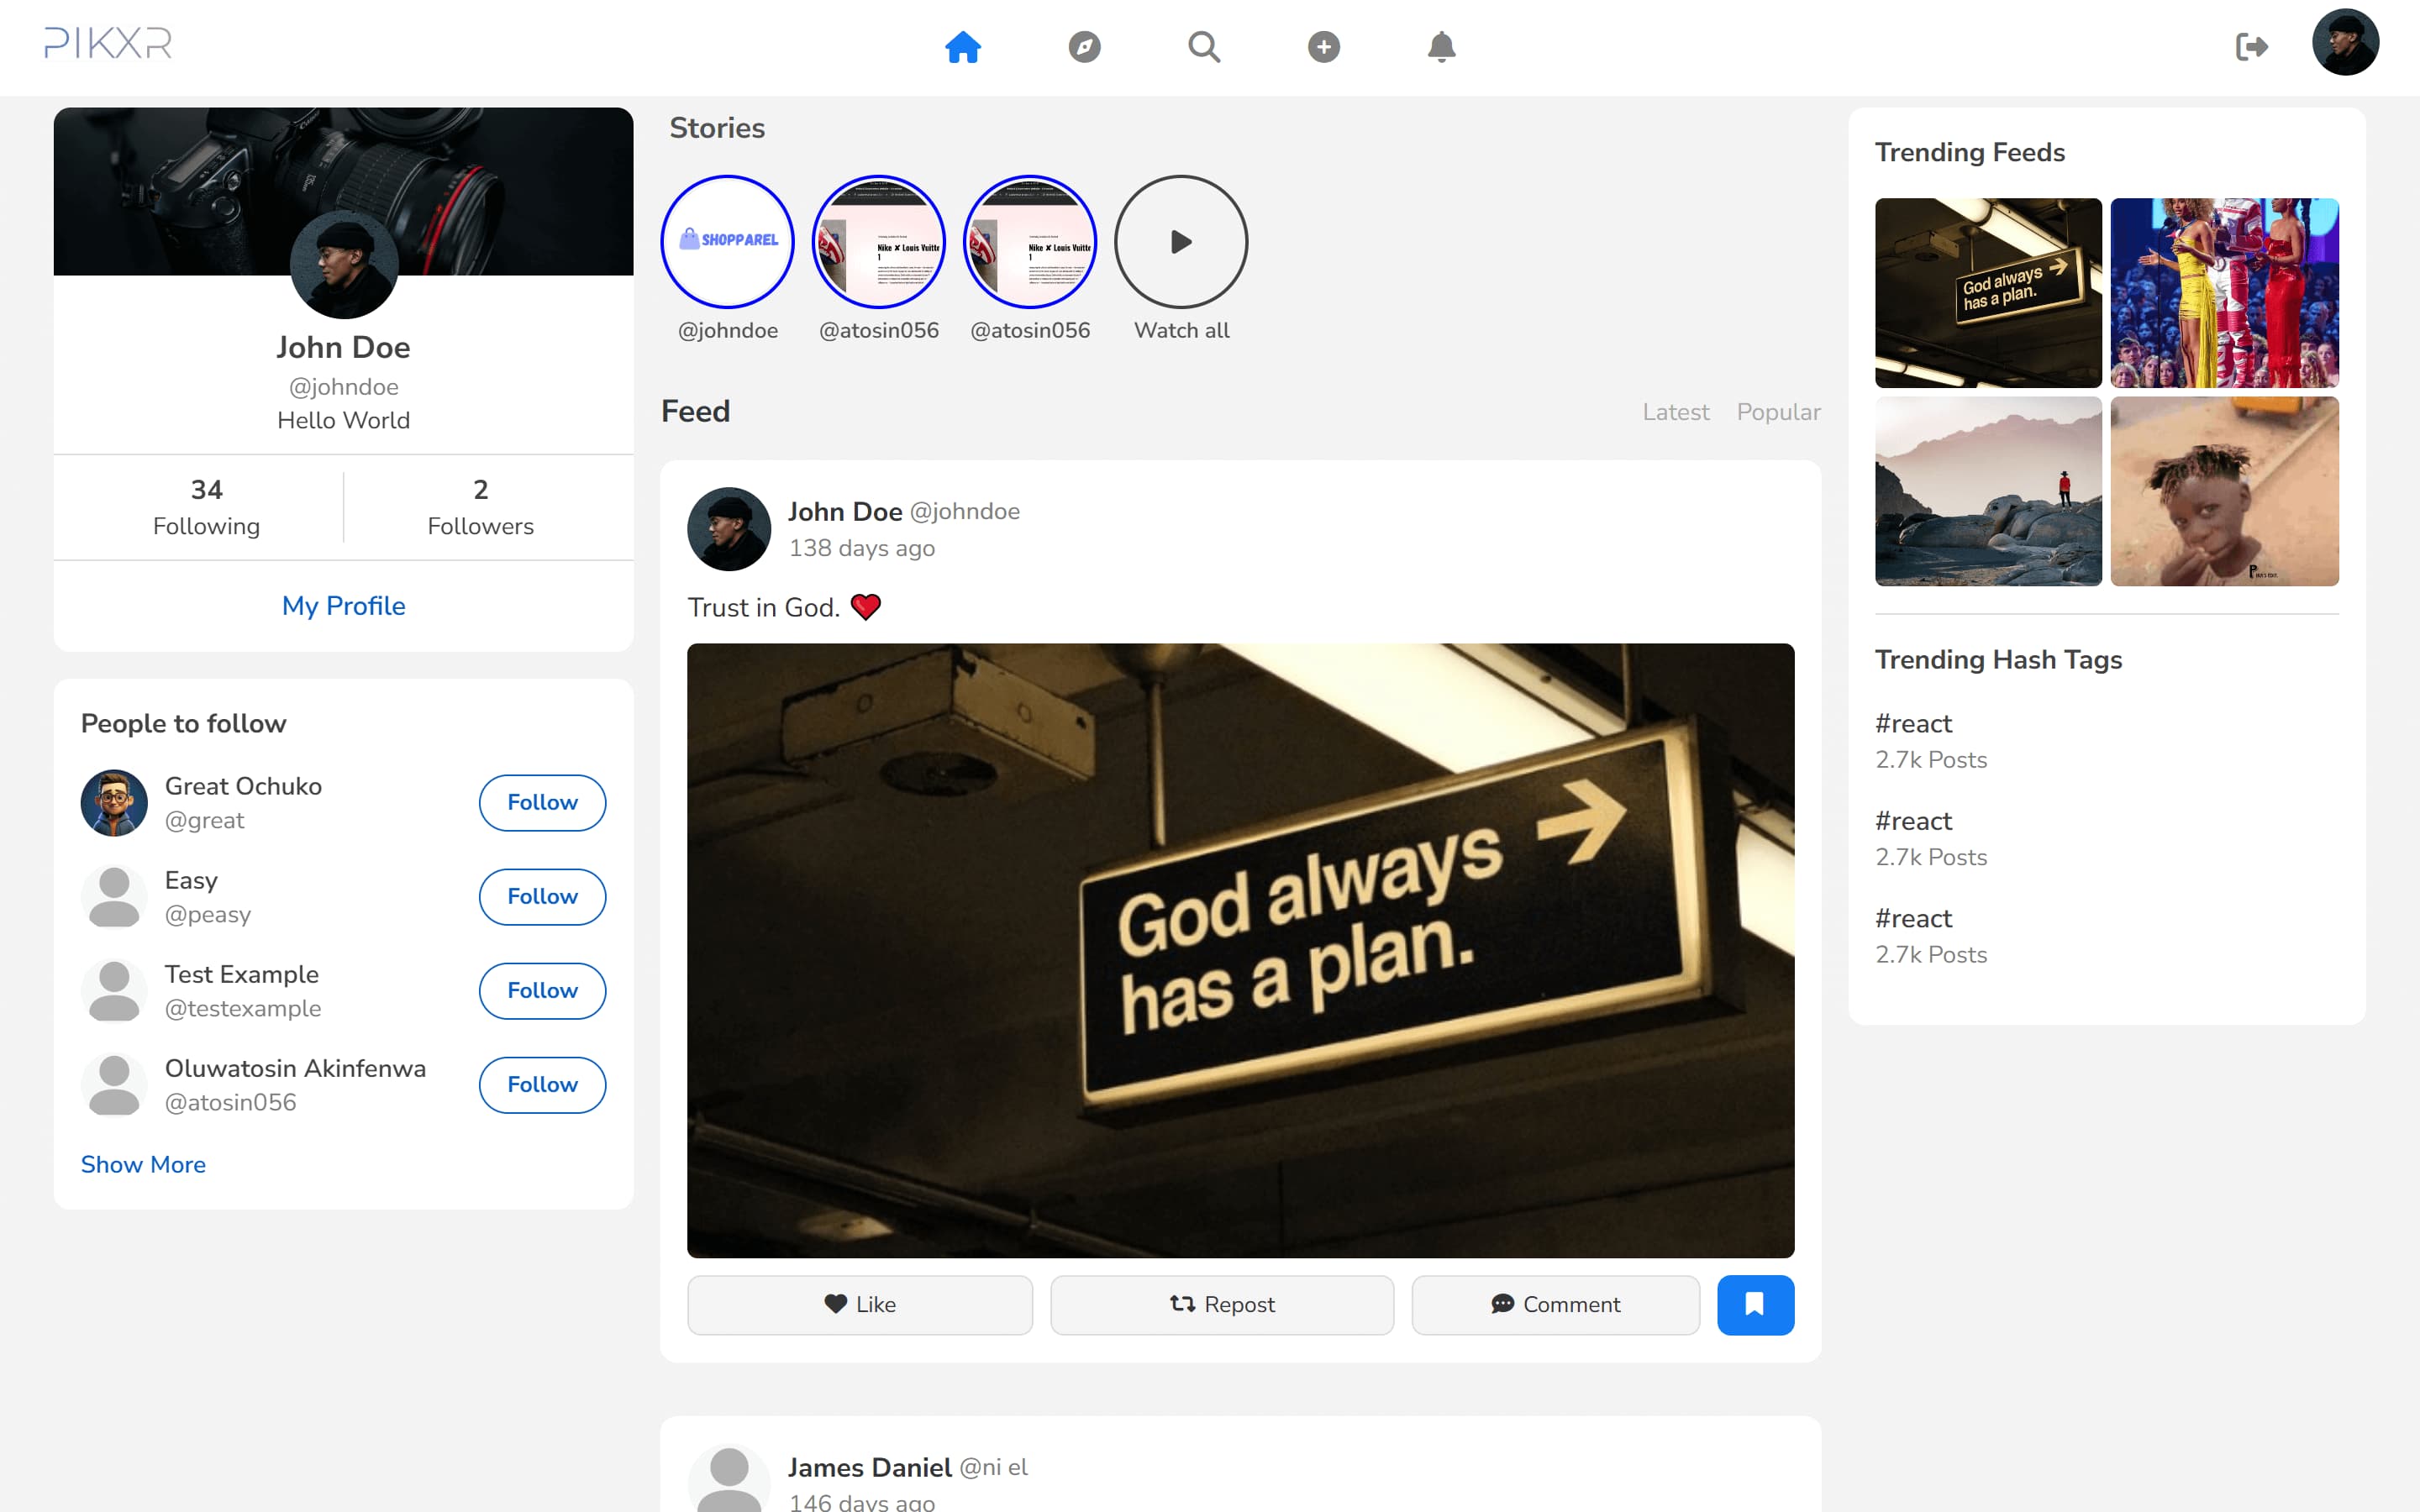2420x1512 pixels.
Task: Expand People to follow with Show More
Action: click(143, 1164)
